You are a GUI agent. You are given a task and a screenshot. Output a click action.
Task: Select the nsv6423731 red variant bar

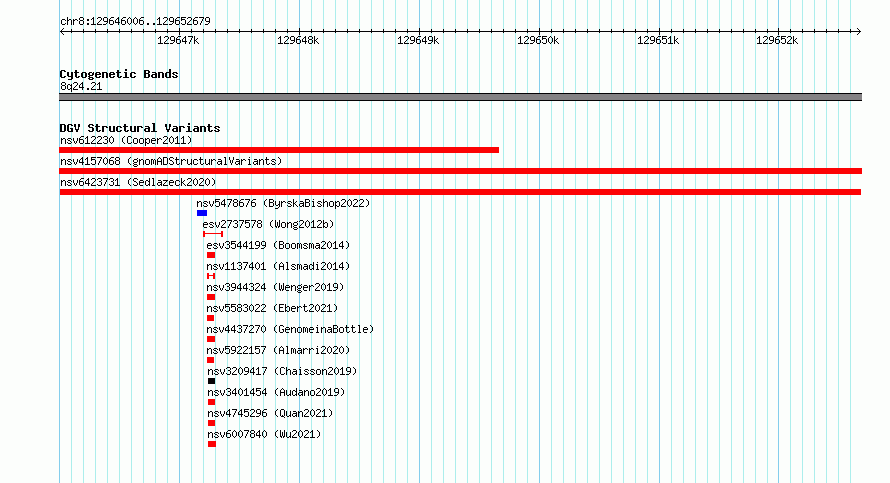pos(460,192)
